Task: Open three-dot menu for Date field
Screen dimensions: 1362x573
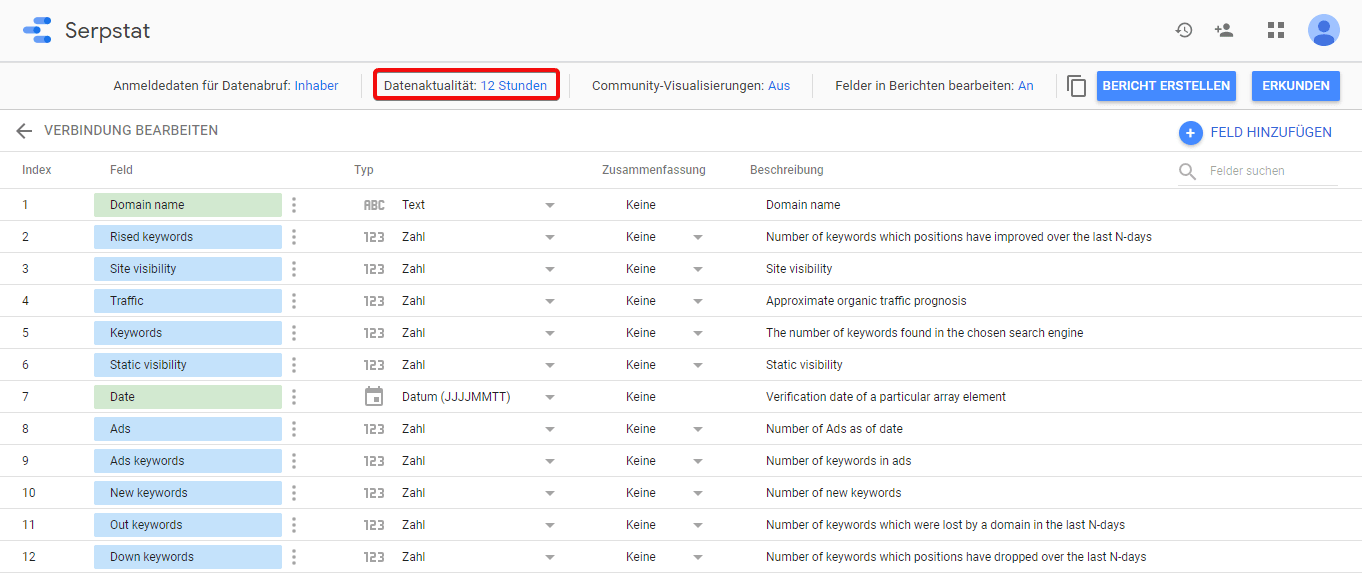Action: coord(294,397)
